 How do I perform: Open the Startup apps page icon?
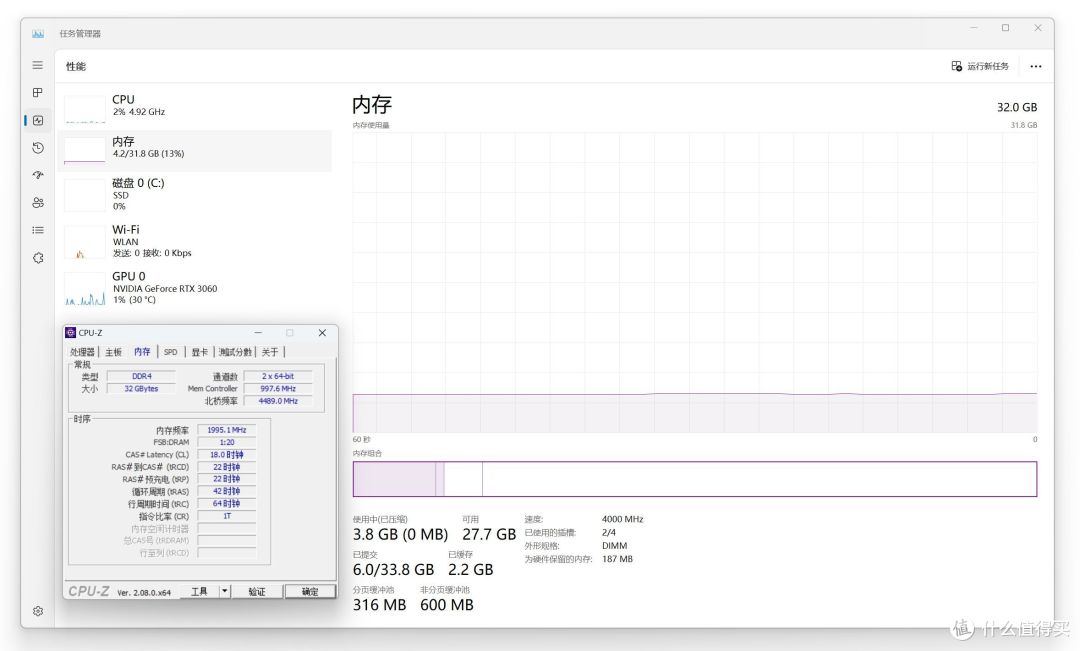click(37, 175)
